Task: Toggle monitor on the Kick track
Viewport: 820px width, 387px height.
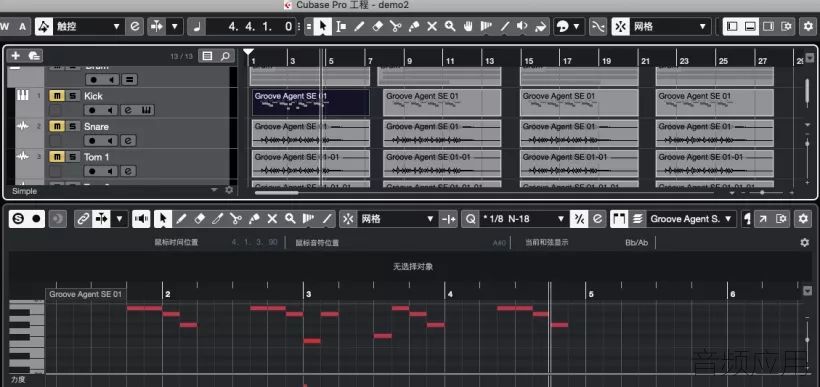Action: tap(110, 110)
